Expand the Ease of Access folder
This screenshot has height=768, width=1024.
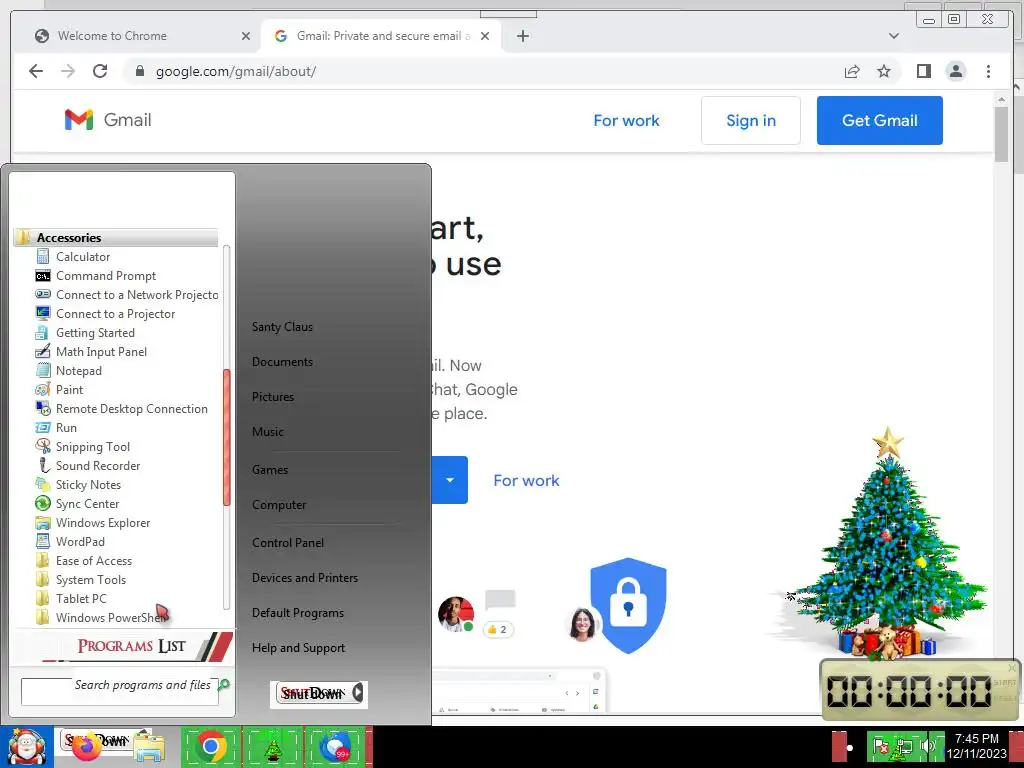point(93,560)
